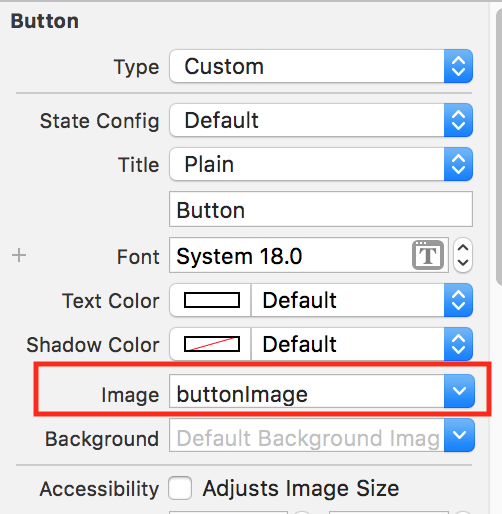Open the Text Color Default dropdown arrows

(x=458, y=300)
